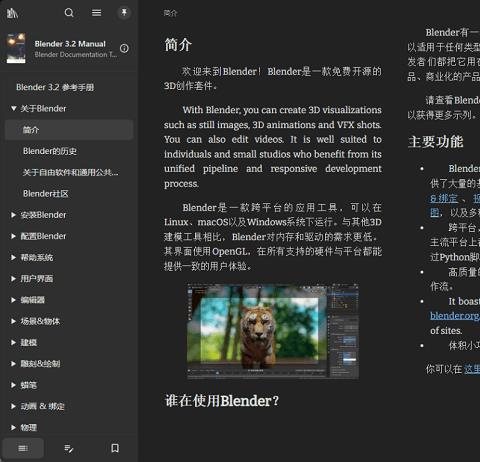Open the Blender社区 chapter

(x=46, y=194)
